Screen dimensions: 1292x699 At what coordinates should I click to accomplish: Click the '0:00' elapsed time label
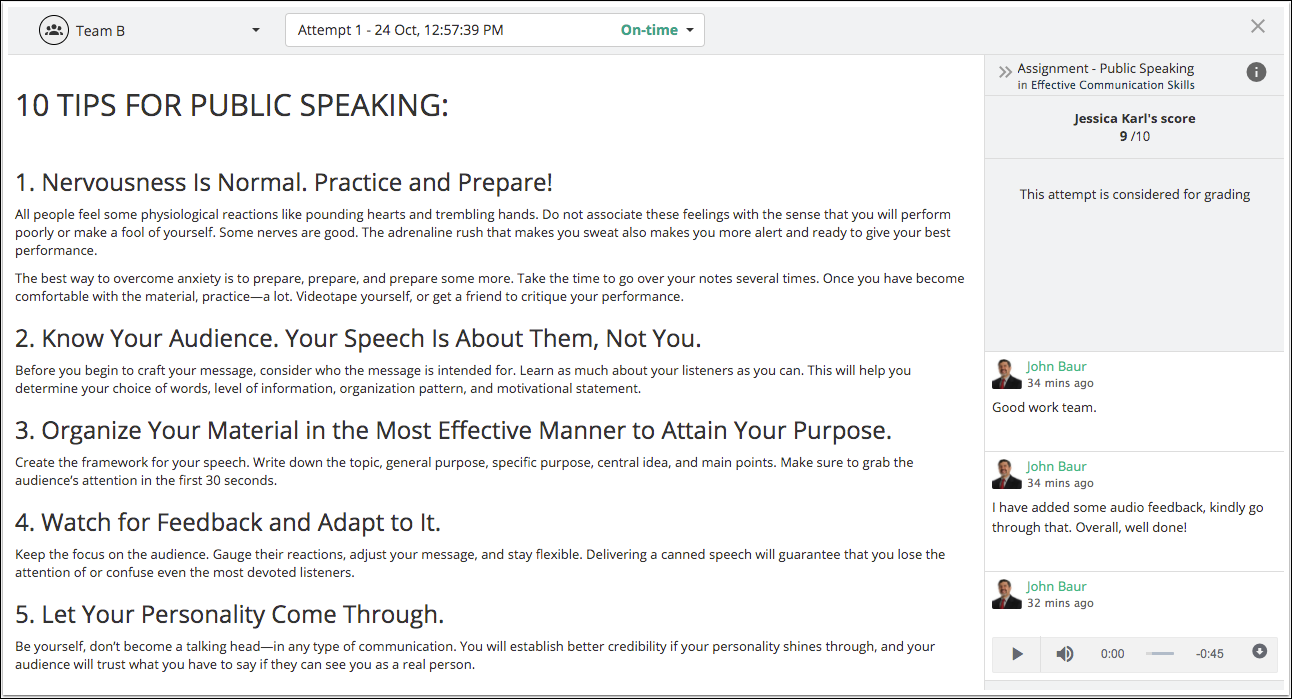click(1112, 654)
